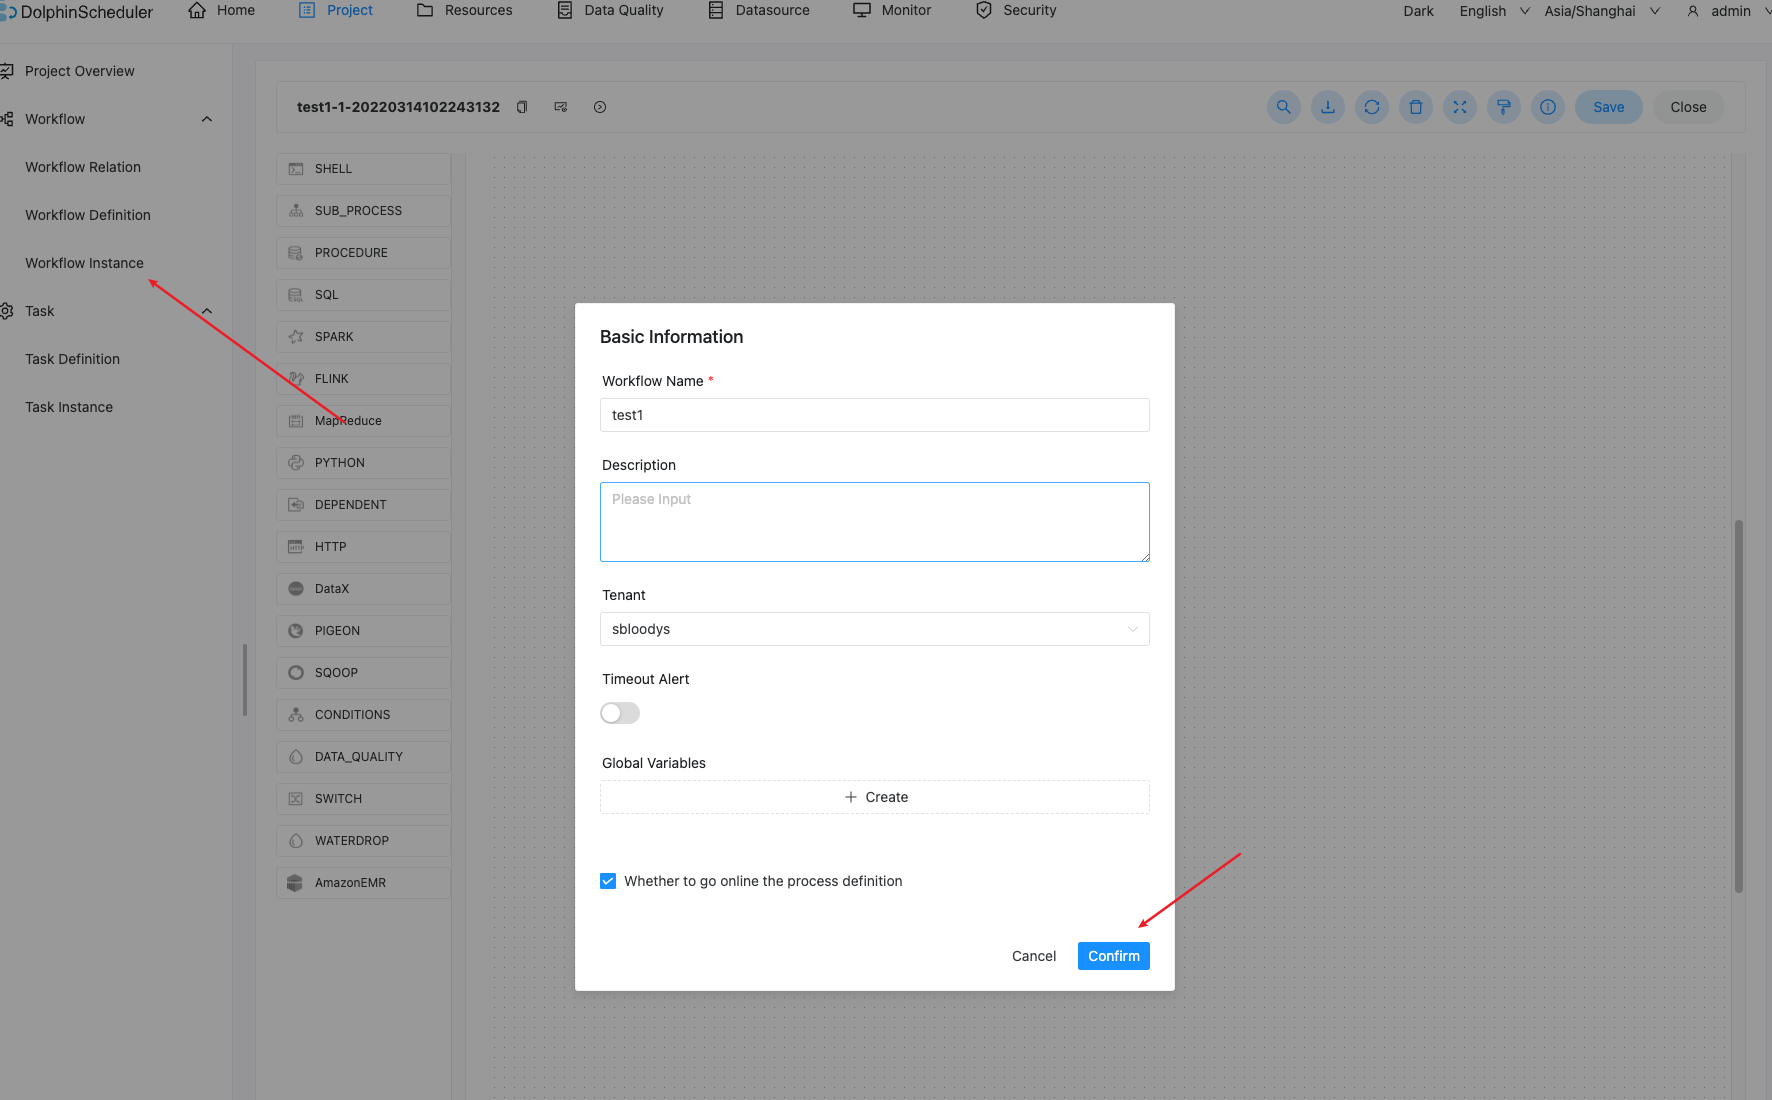This screenshot has width=1772, height=1100.
Task: Click the refresh DAG icon
Action: coord(1372,107)
